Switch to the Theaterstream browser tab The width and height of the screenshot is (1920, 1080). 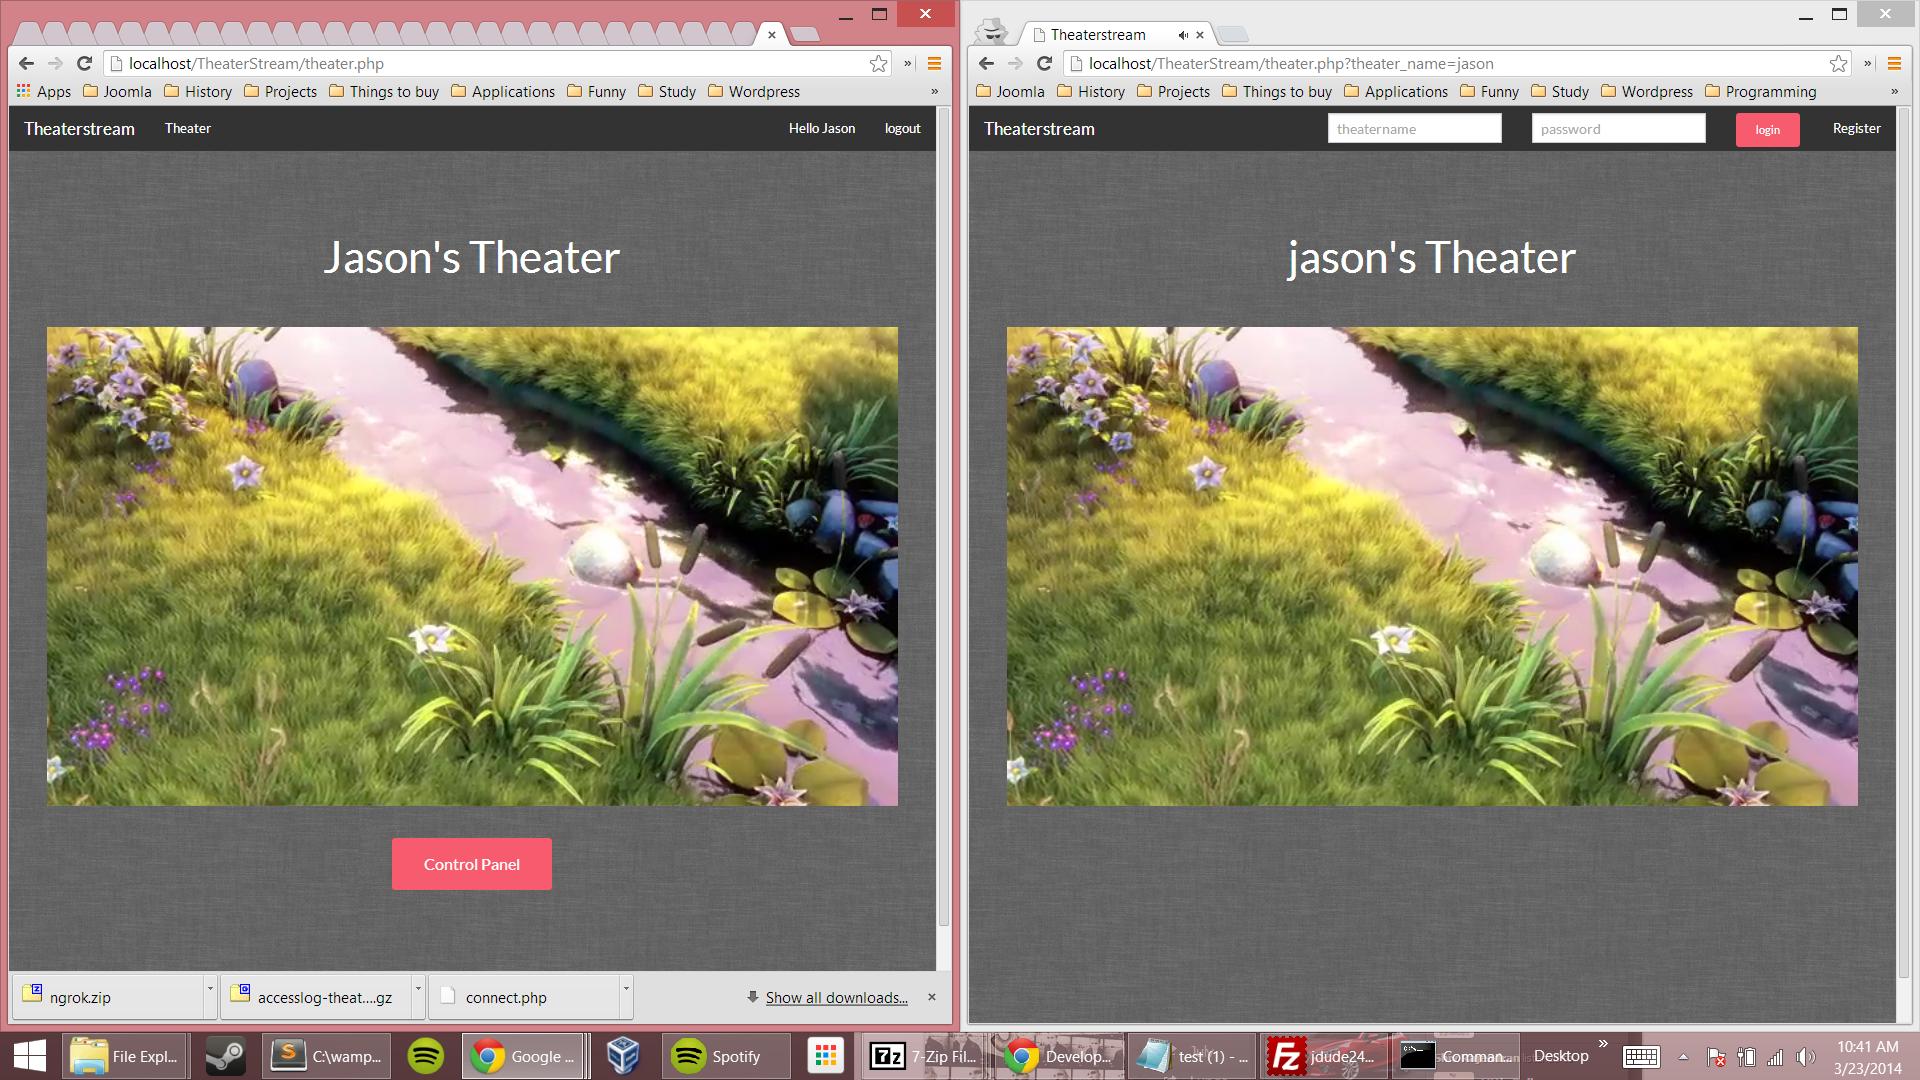tap(1098, 35)
